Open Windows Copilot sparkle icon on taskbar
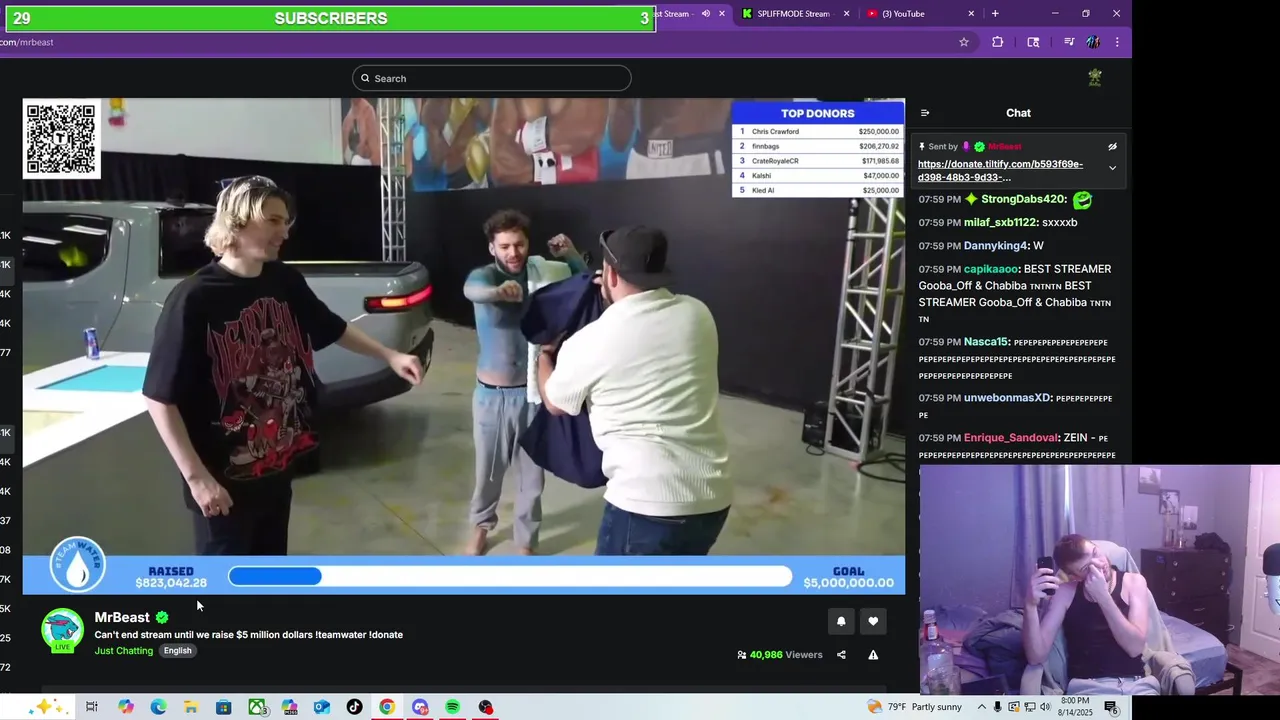This screenshot has height=720, width=1280. [46, 707]
